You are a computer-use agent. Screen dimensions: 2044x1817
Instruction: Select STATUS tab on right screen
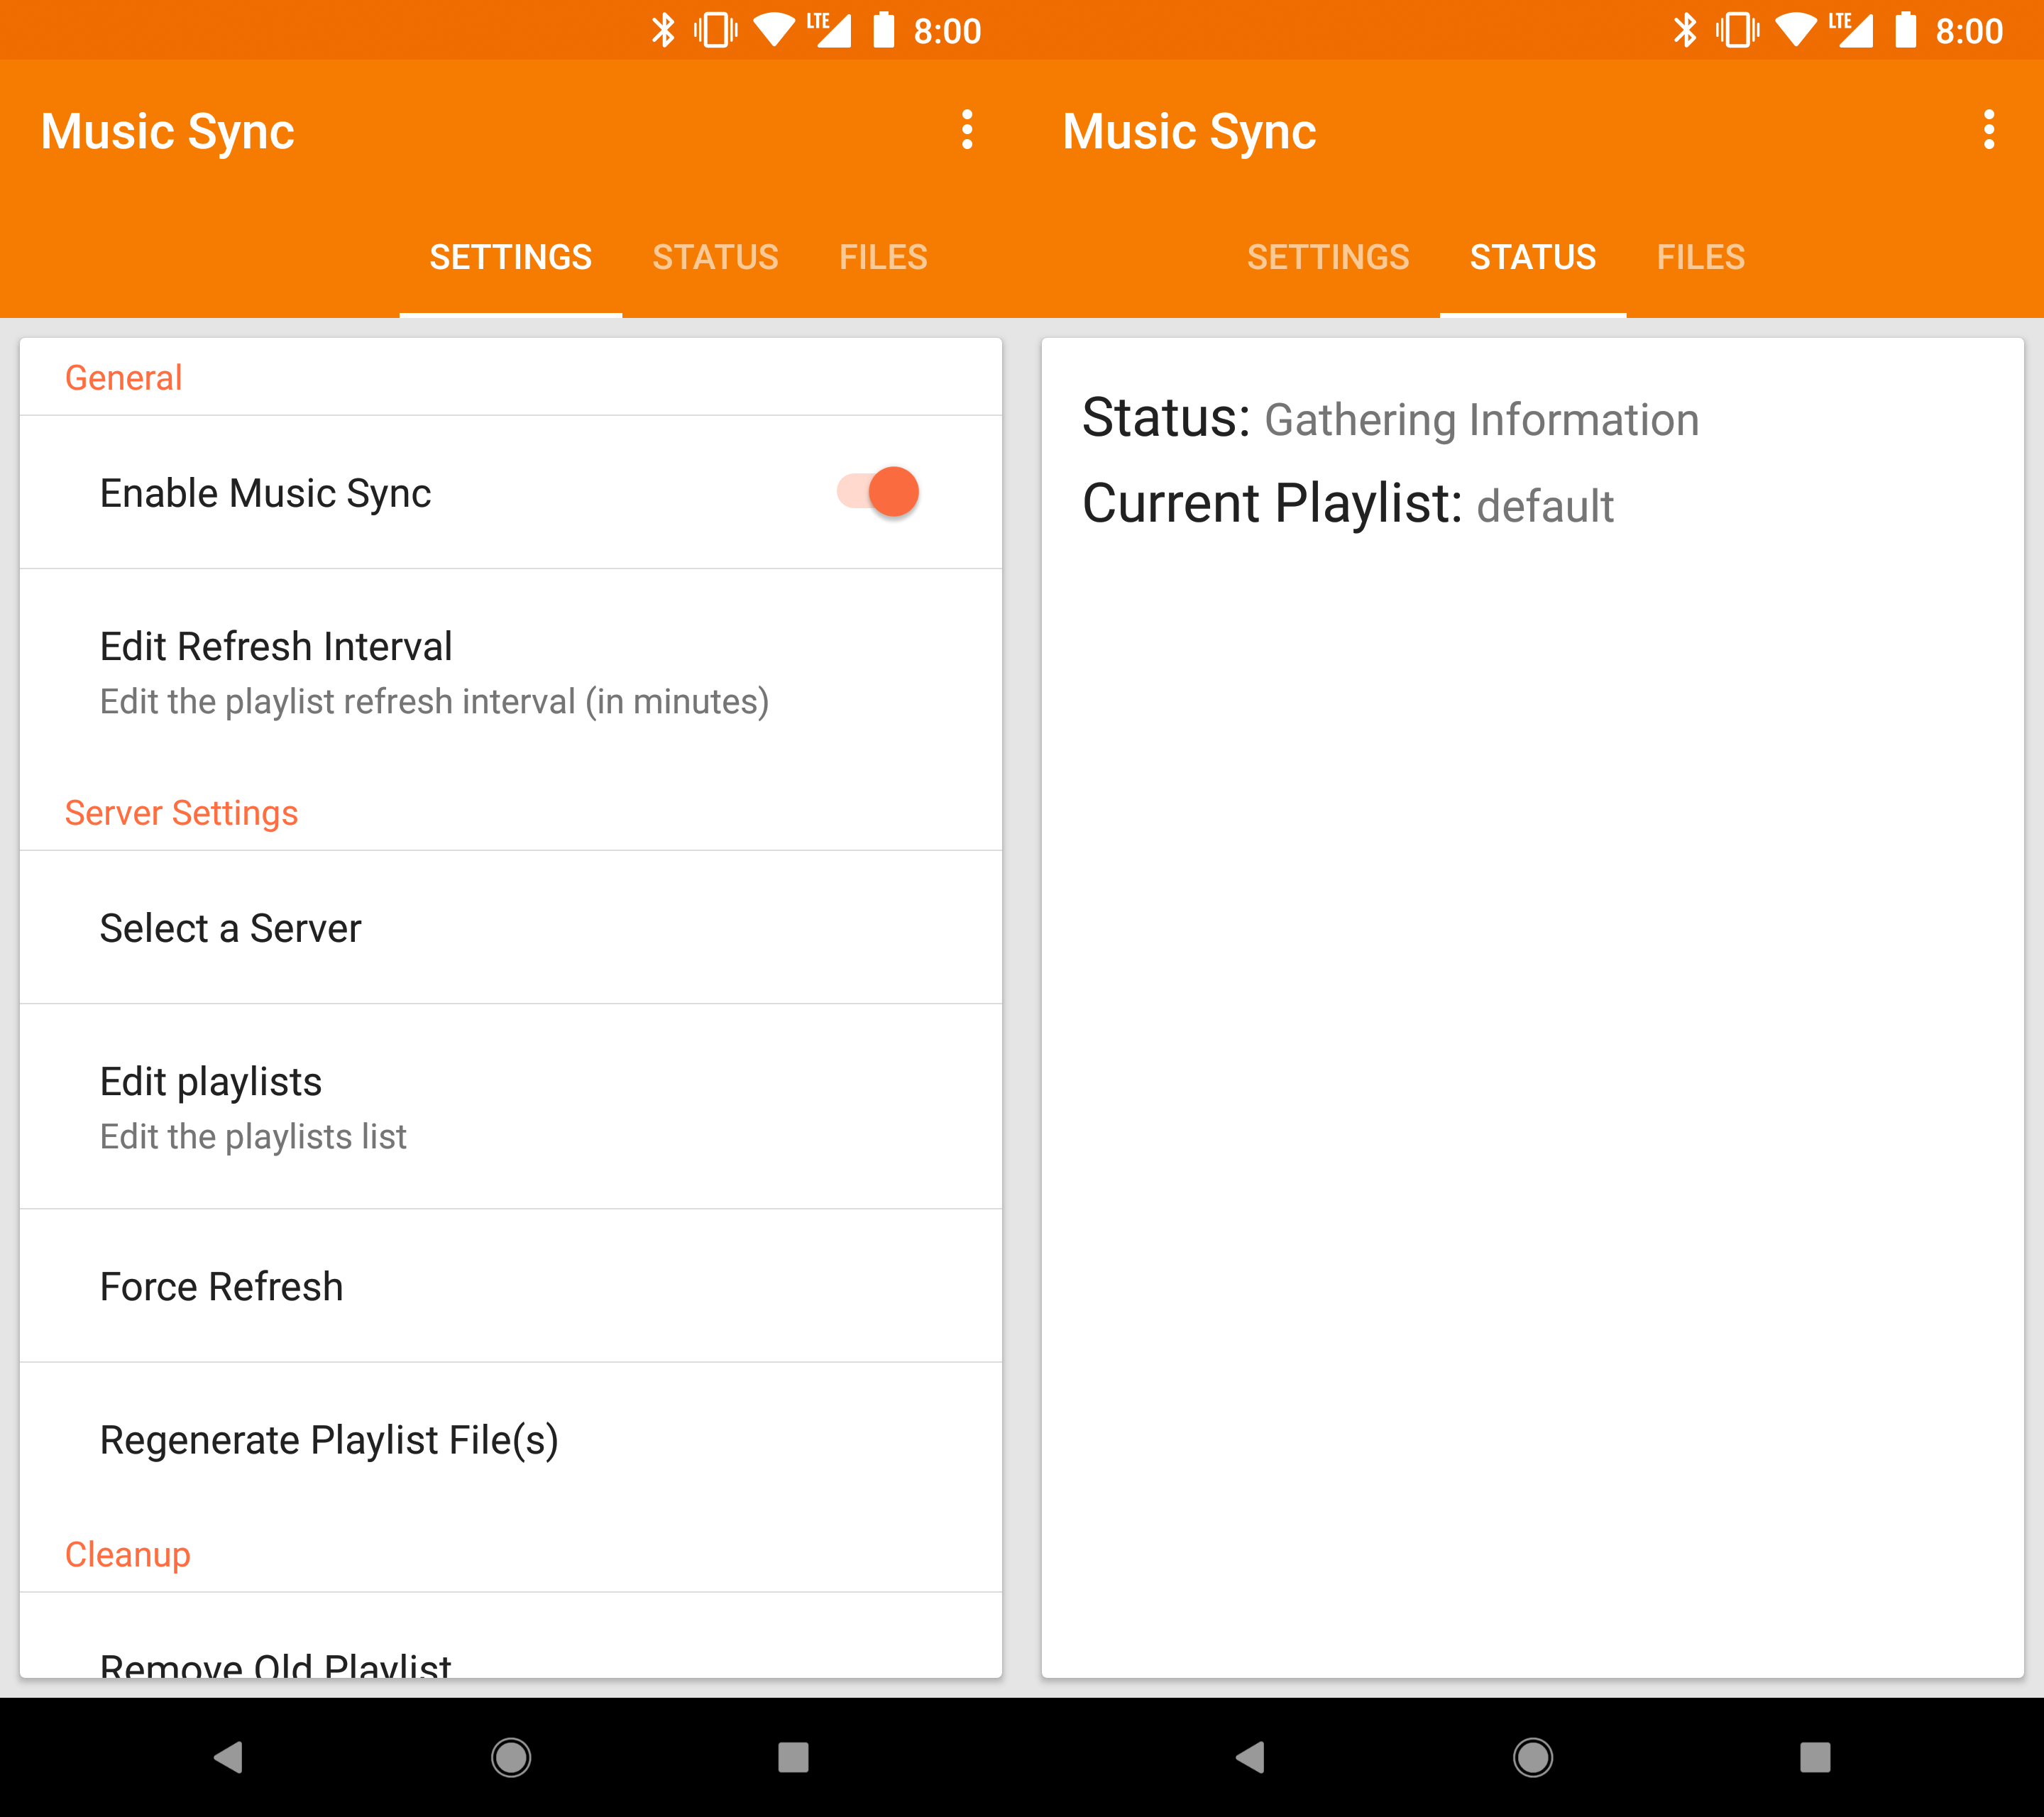pos(1533,257)
